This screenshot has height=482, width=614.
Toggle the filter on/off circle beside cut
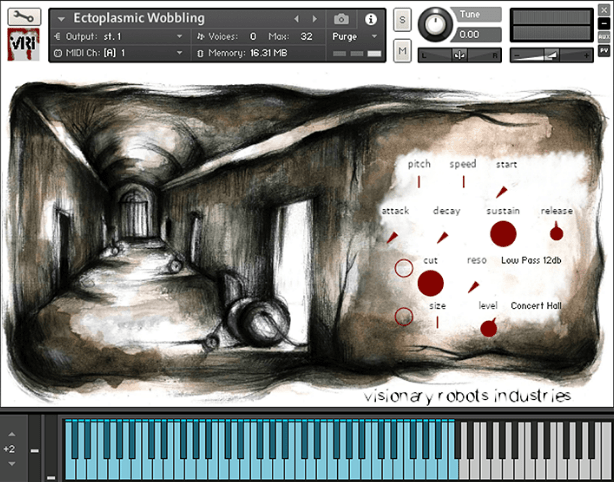click(x=403, y=268)
